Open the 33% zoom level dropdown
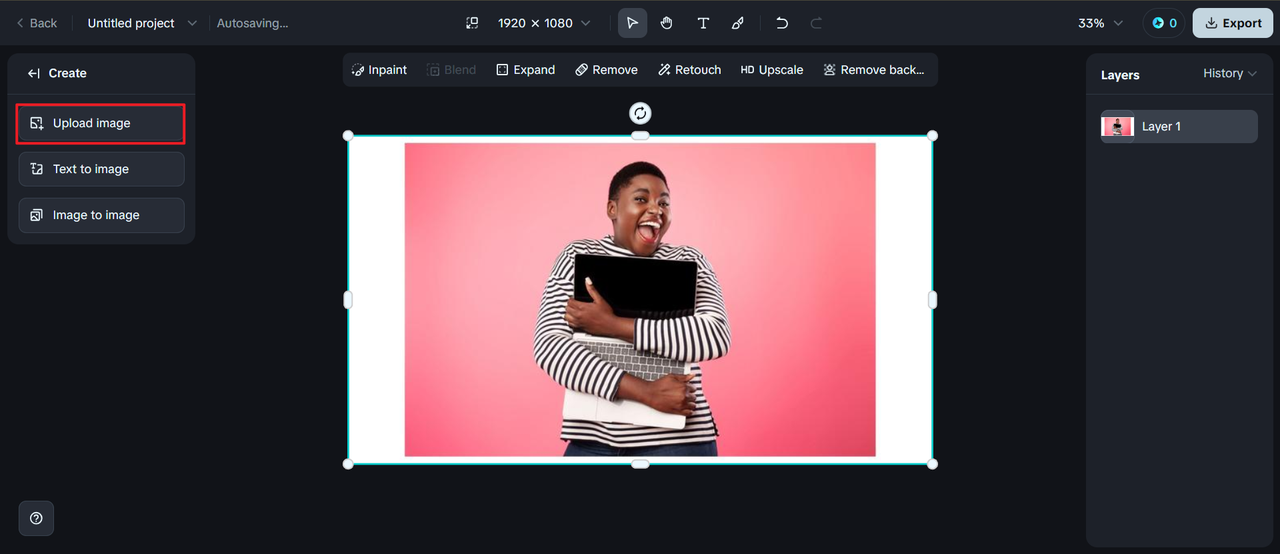This screenshot has height=554, width=1280. 1100,23
